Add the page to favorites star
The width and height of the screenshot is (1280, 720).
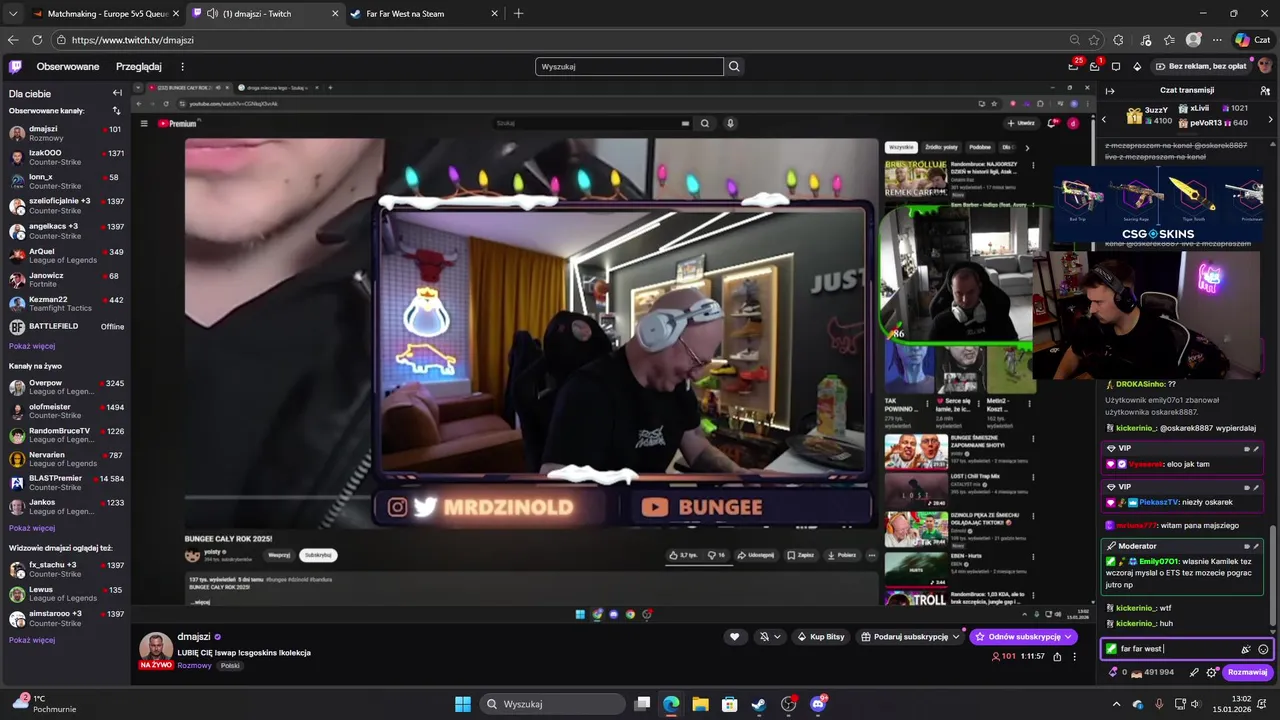click(1094, 40)
